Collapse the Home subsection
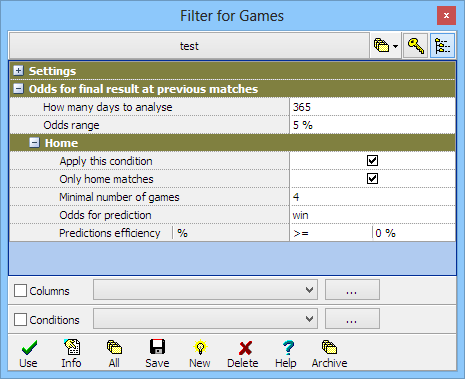Viewport: 465px width, 379px height. tap(34, 143)
